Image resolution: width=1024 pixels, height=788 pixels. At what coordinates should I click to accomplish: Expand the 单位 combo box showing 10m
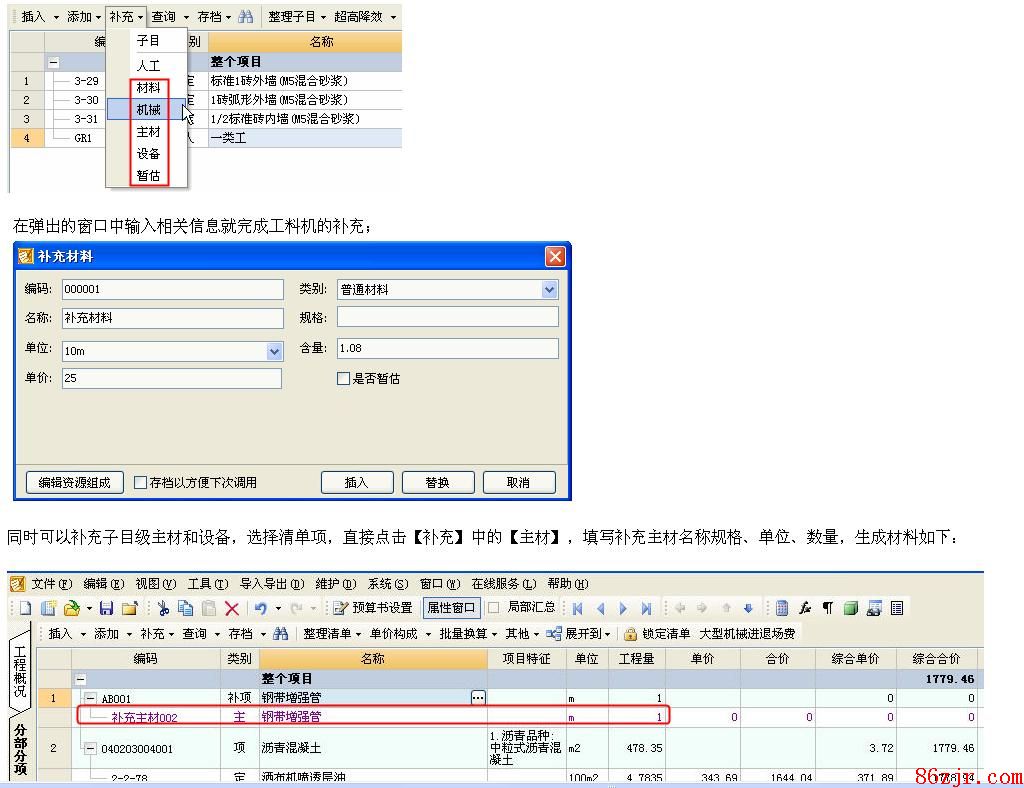point(274,352)
